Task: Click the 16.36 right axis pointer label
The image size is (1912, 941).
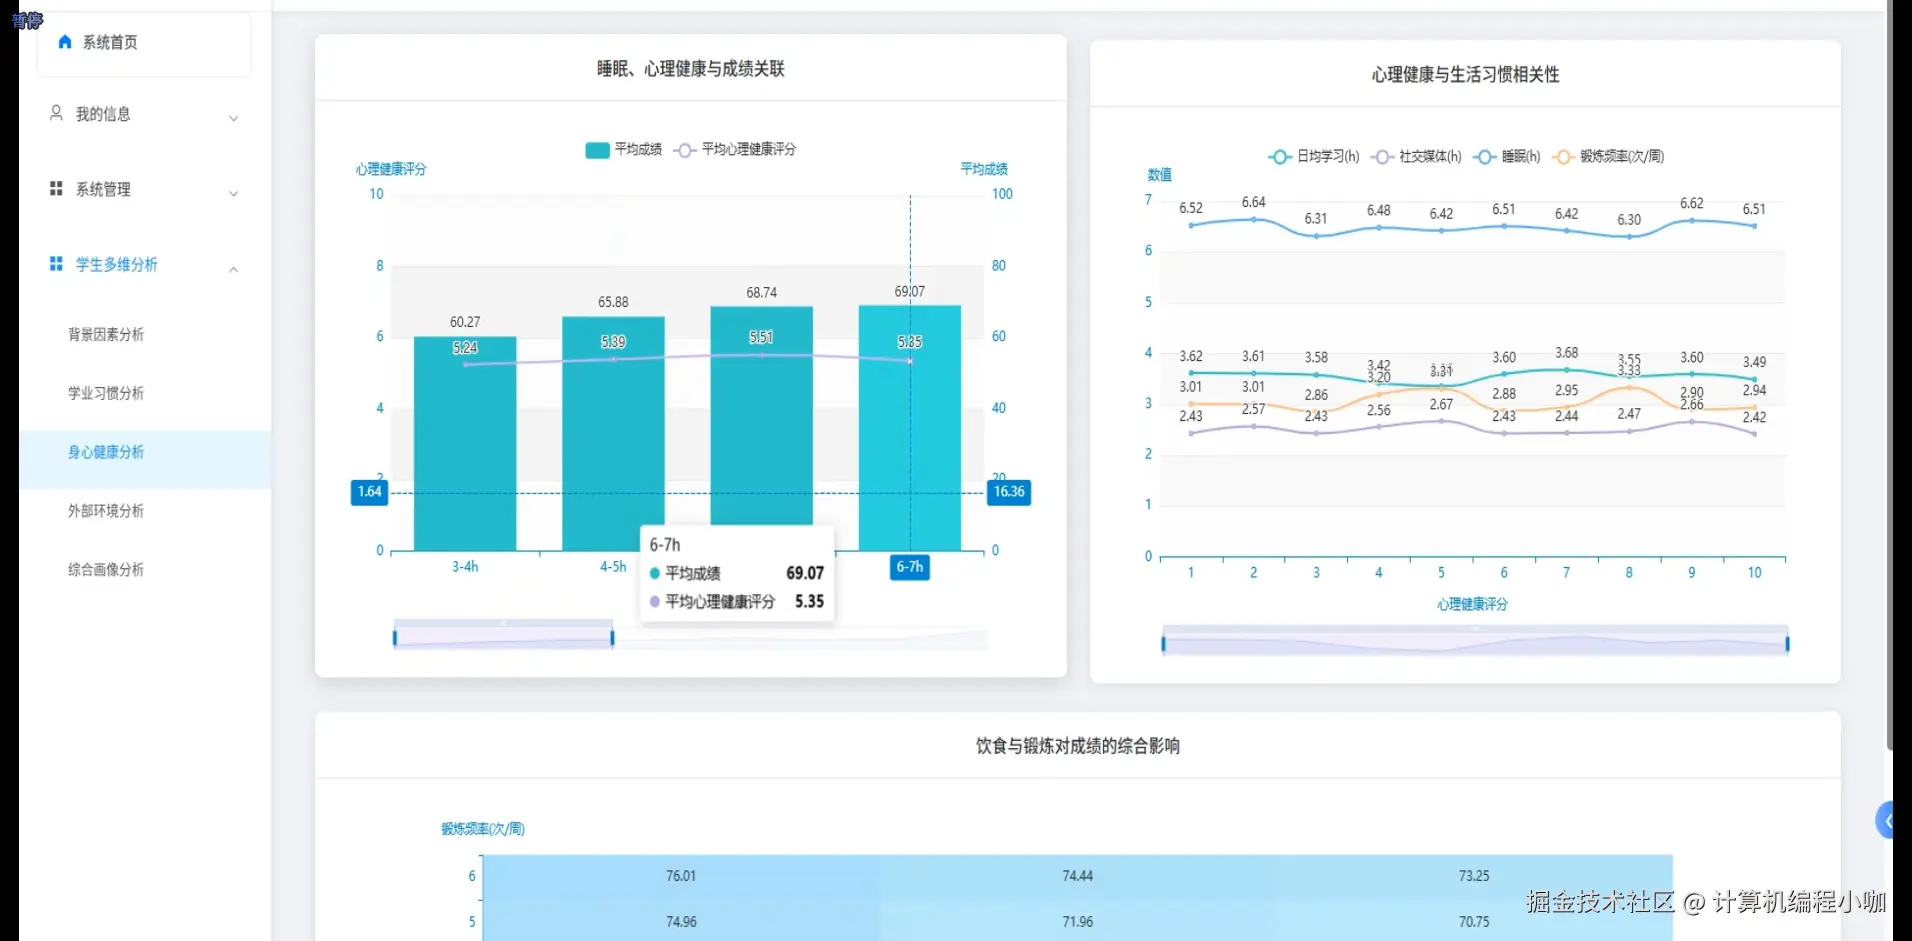Action: 1009,492
